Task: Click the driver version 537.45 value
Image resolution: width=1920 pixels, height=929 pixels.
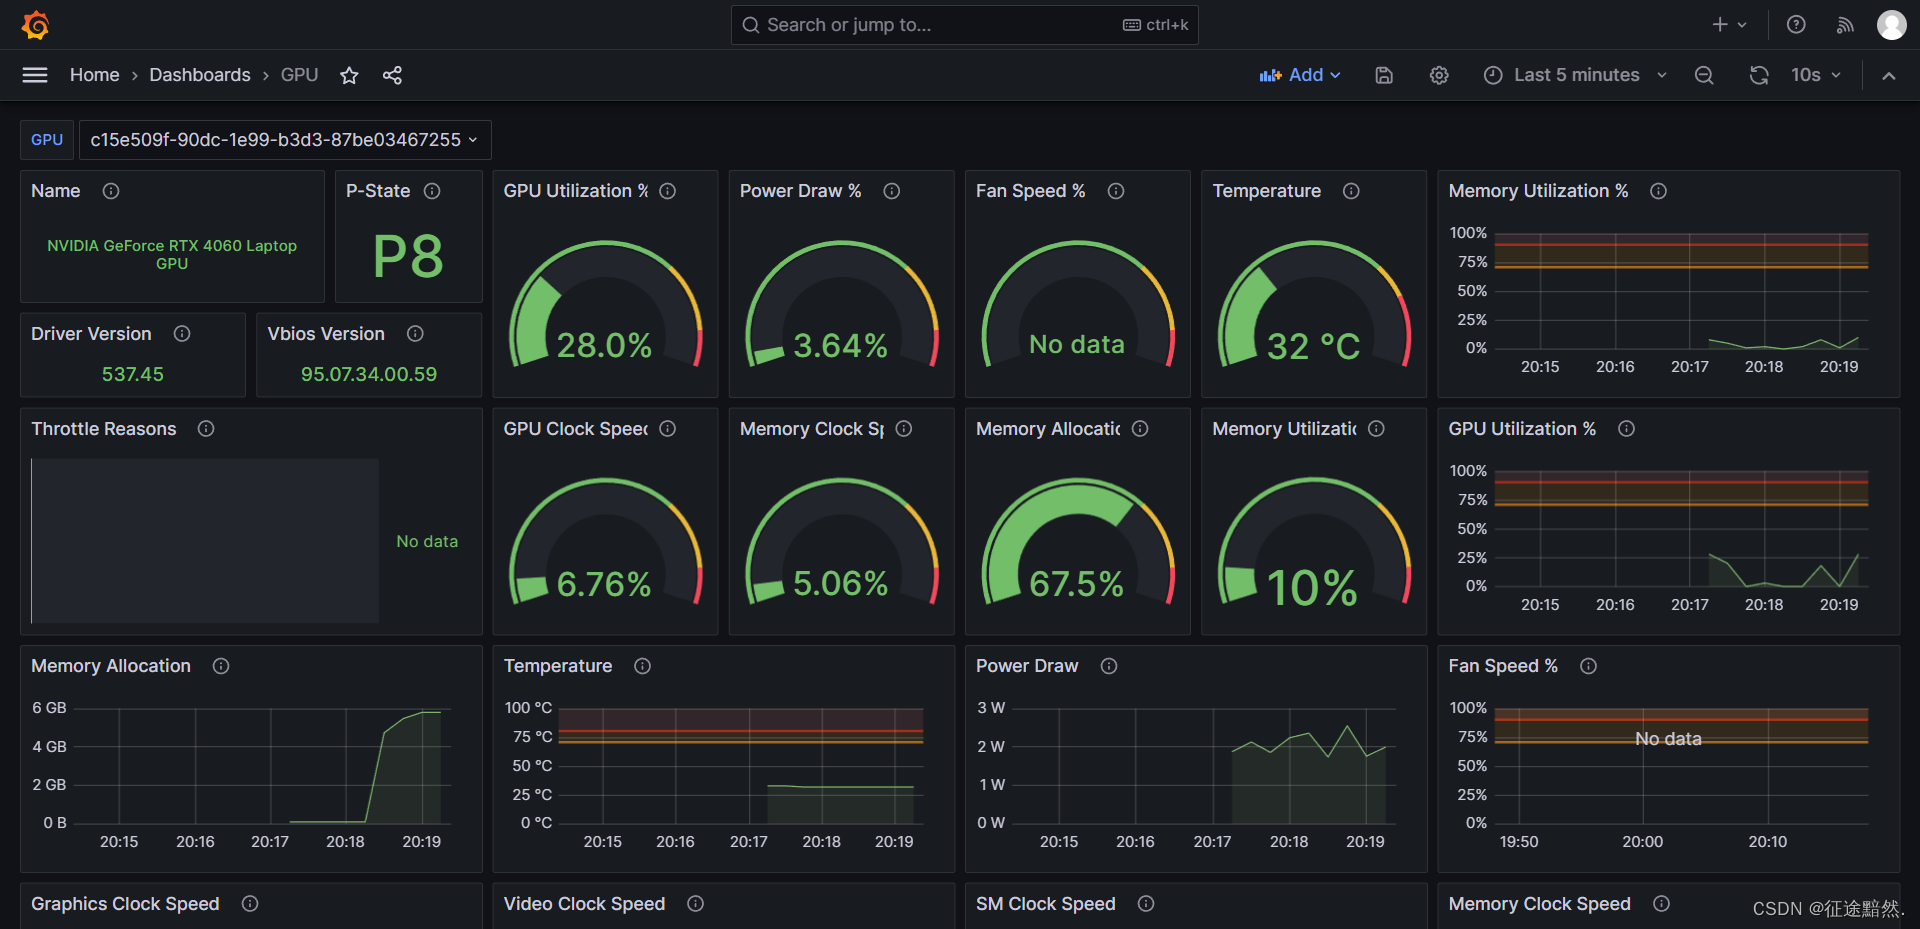Action: tap(133, 374)
